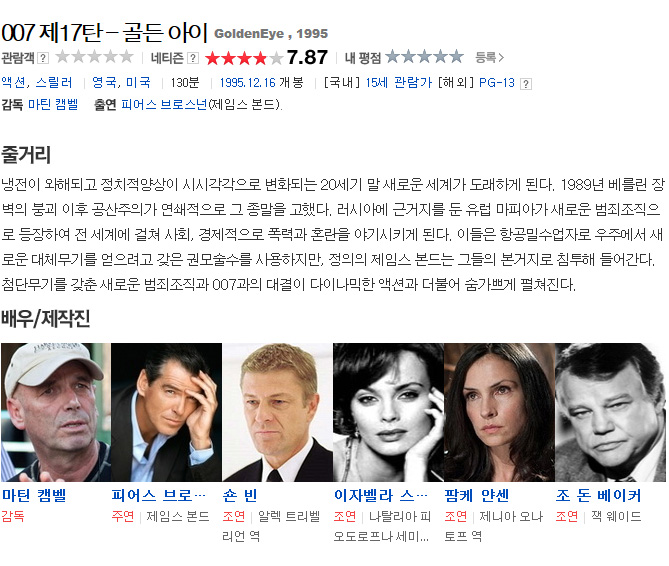Open the 조 돈 베이커 name link
Viewport: 669px width, 566px height.
click(598, 495)
